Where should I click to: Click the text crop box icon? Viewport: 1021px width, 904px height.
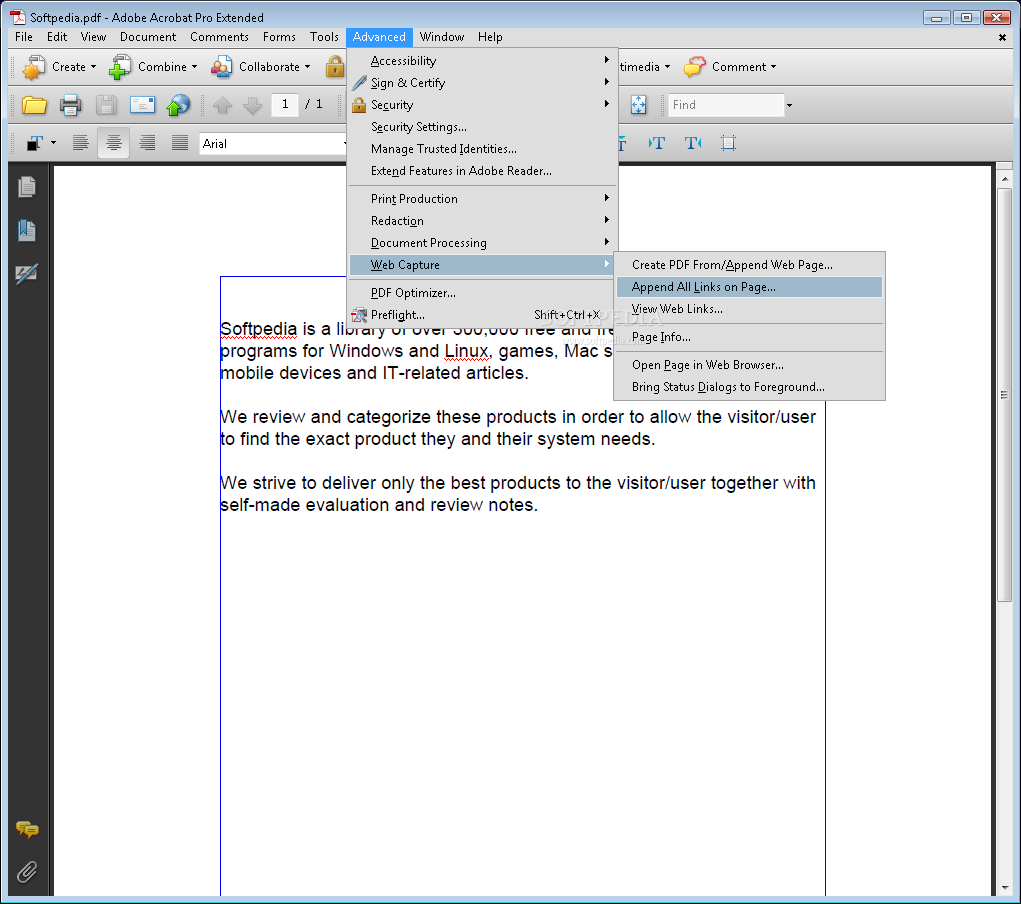click(x=728, y=143)
